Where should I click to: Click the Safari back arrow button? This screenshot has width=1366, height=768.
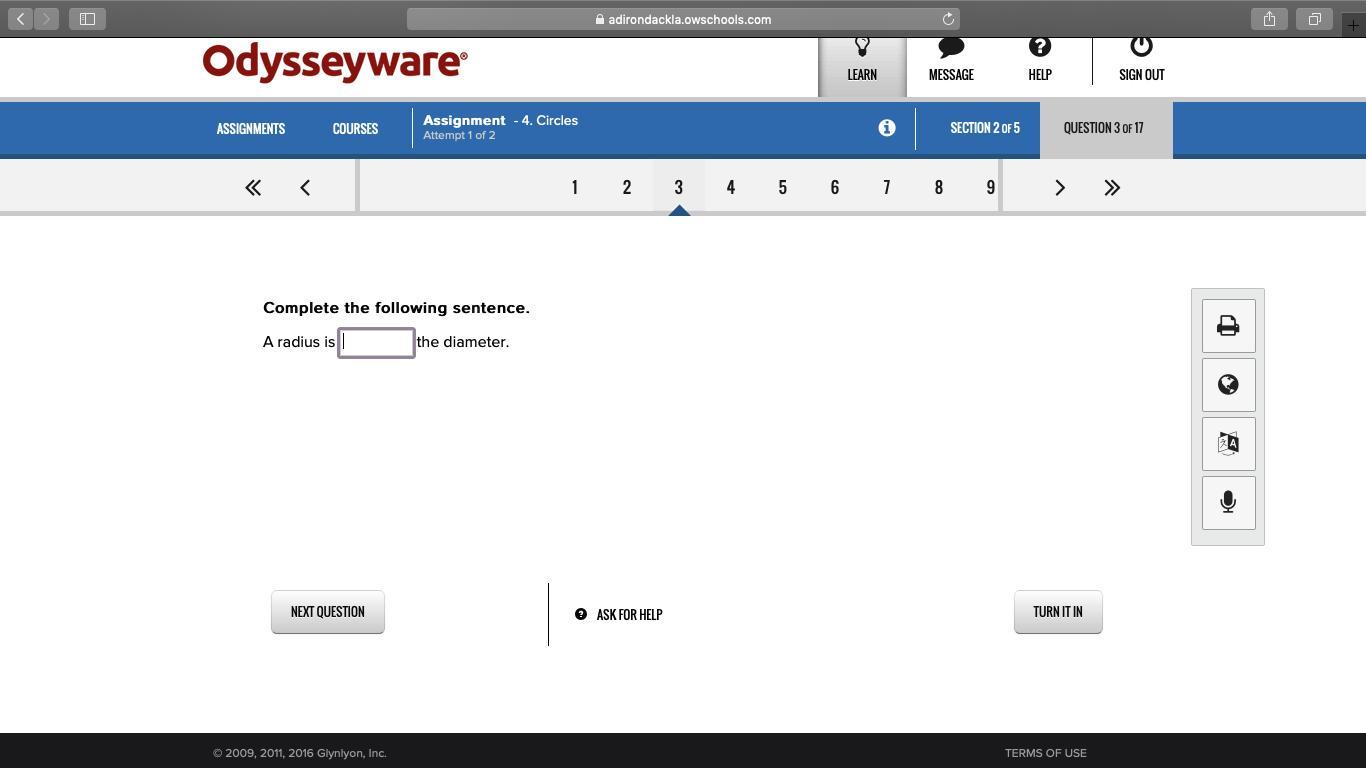pyautogui.click(x=21, y=19)
